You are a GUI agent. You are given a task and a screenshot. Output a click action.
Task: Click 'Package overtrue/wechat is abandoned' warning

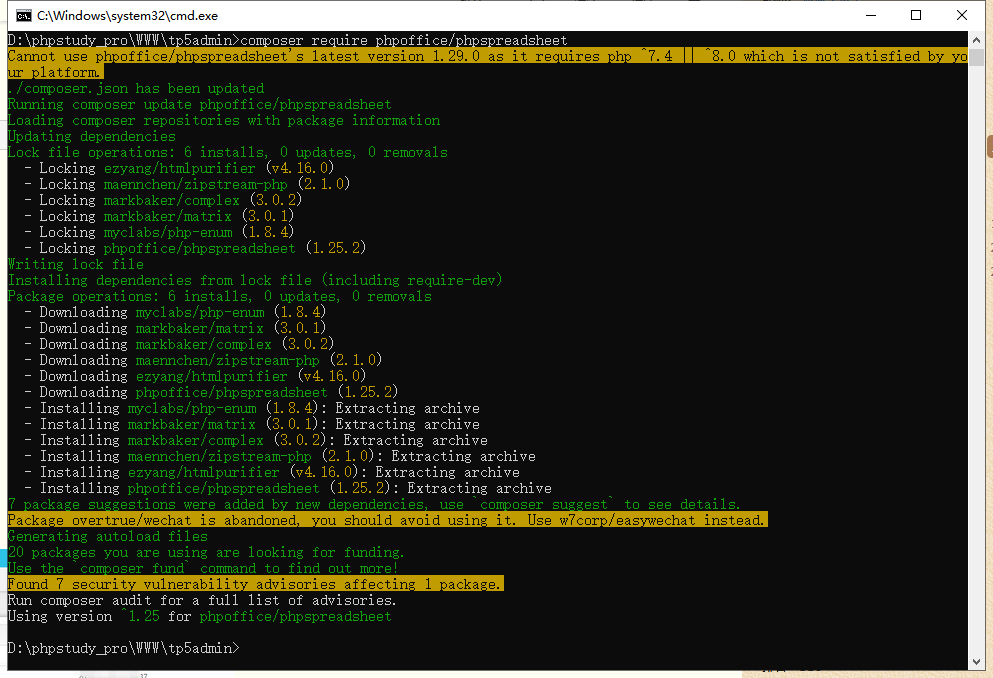click(x=388, y=520)
